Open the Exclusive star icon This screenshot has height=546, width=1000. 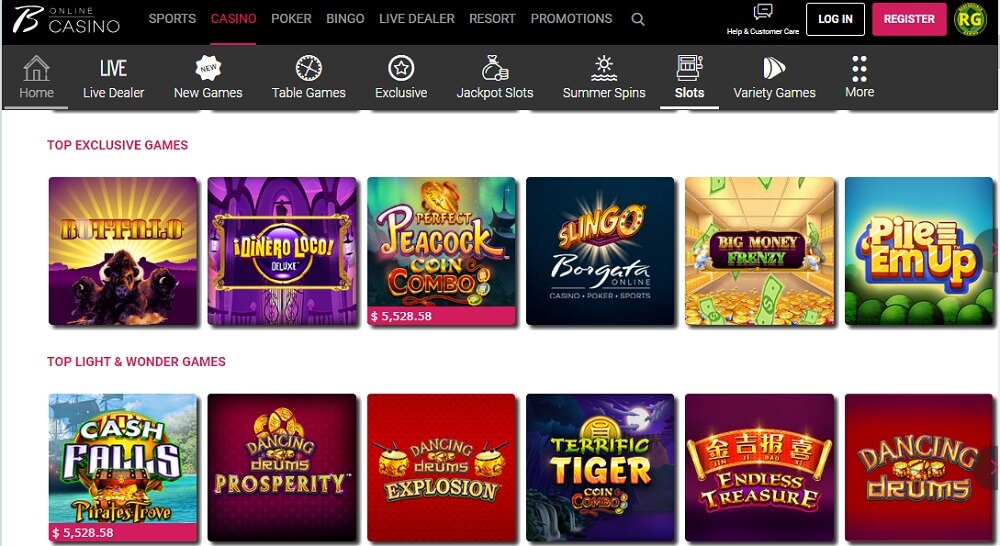[x=401, y=68]
